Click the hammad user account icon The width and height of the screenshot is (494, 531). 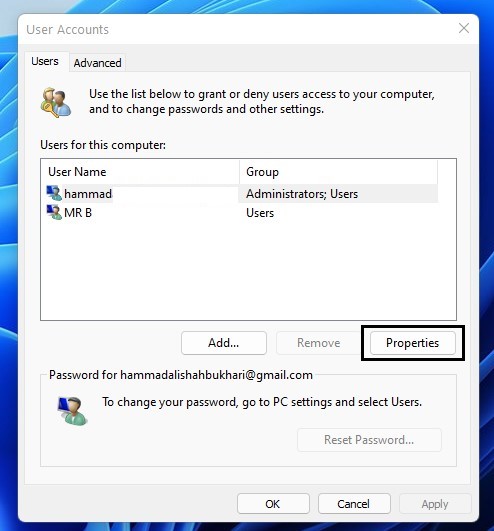(x=54, y=193)
